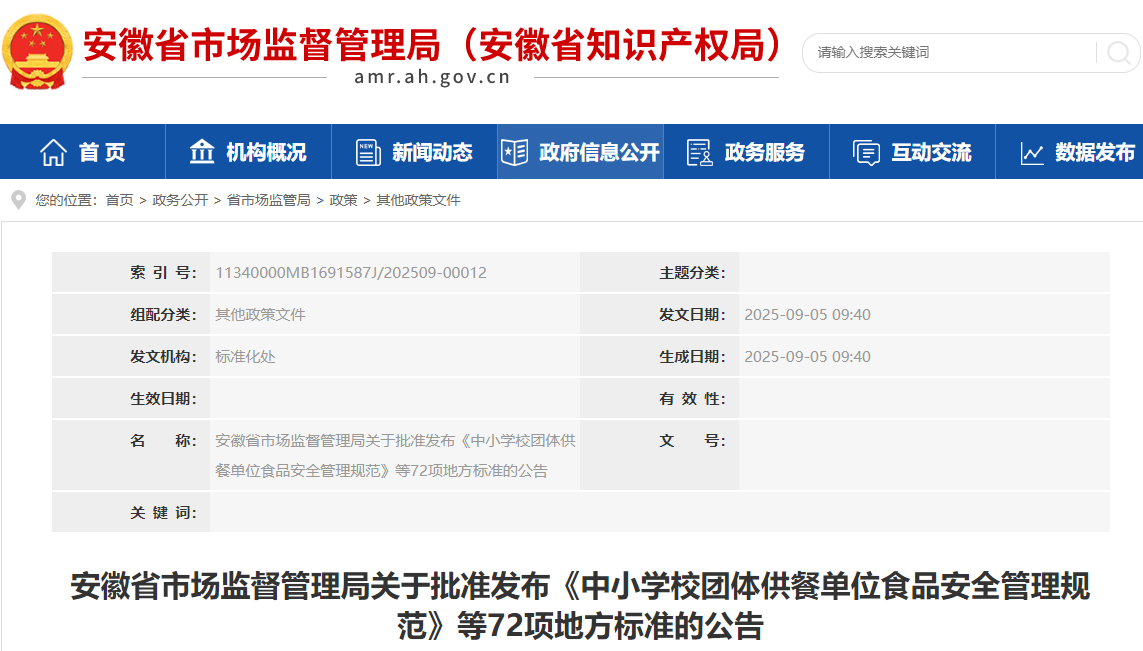The image size is (1143, 651).
Task: Open the 首页 navigation tab
Action: coord(83,152)
